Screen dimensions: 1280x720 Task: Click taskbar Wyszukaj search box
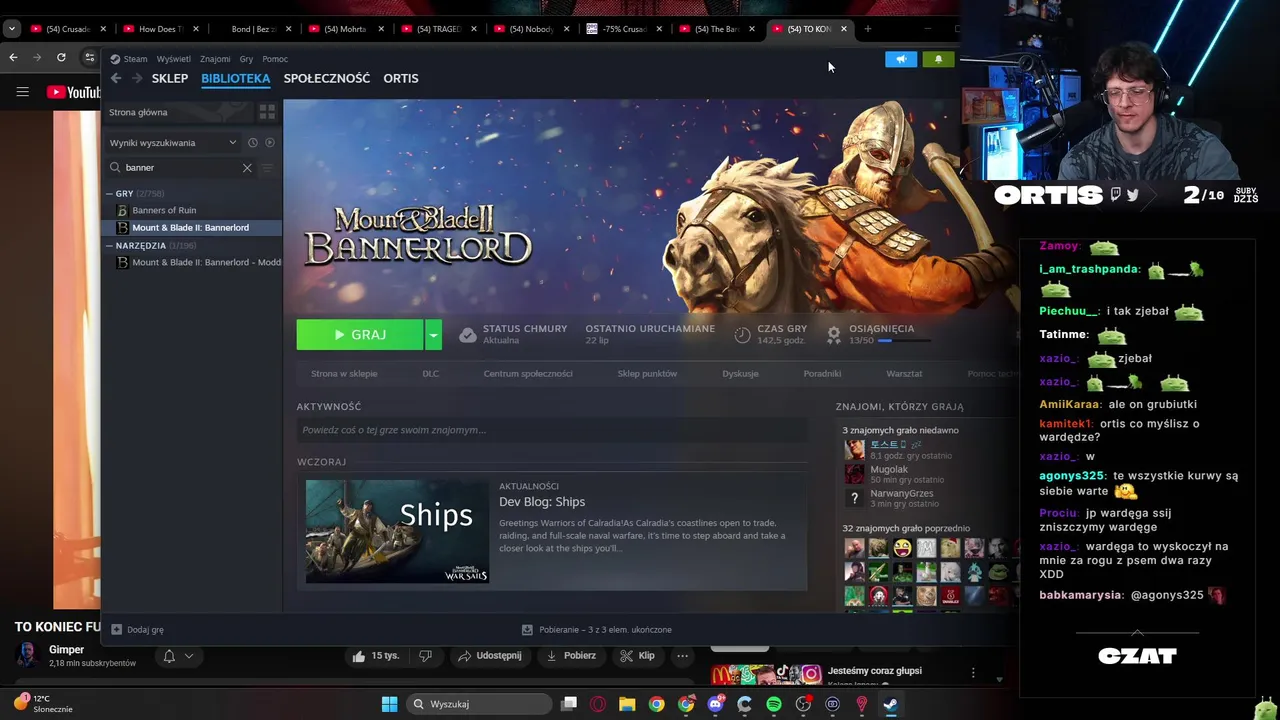click(480, 704)
